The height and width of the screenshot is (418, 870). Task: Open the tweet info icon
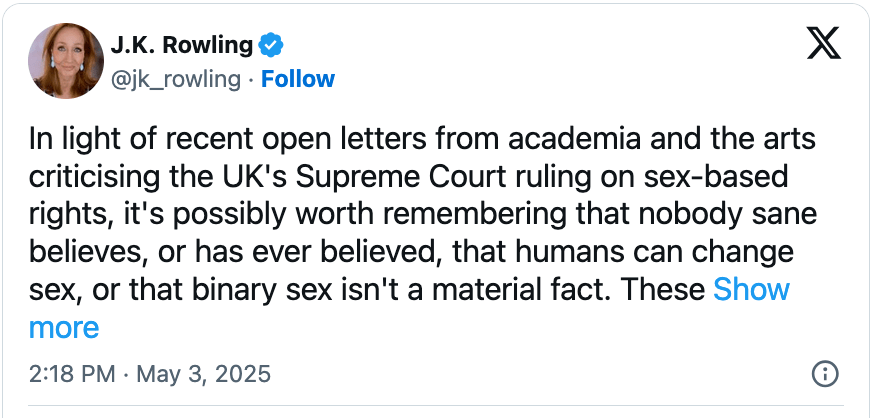tap(823, 374)
